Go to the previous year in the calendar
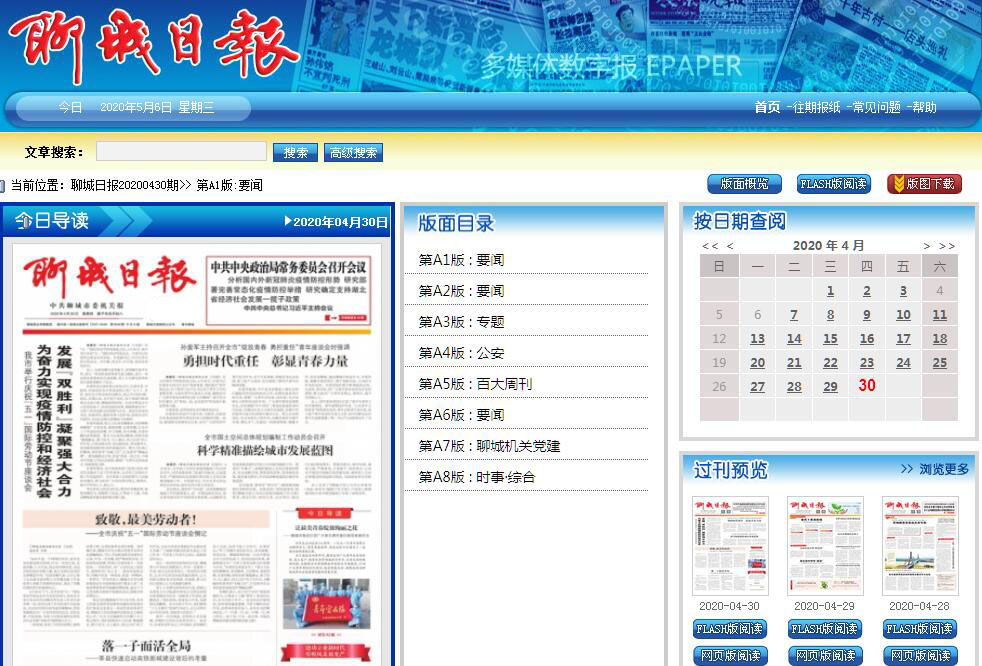The image size is (982, 666). pyautogui.click(x=710, y=246)
